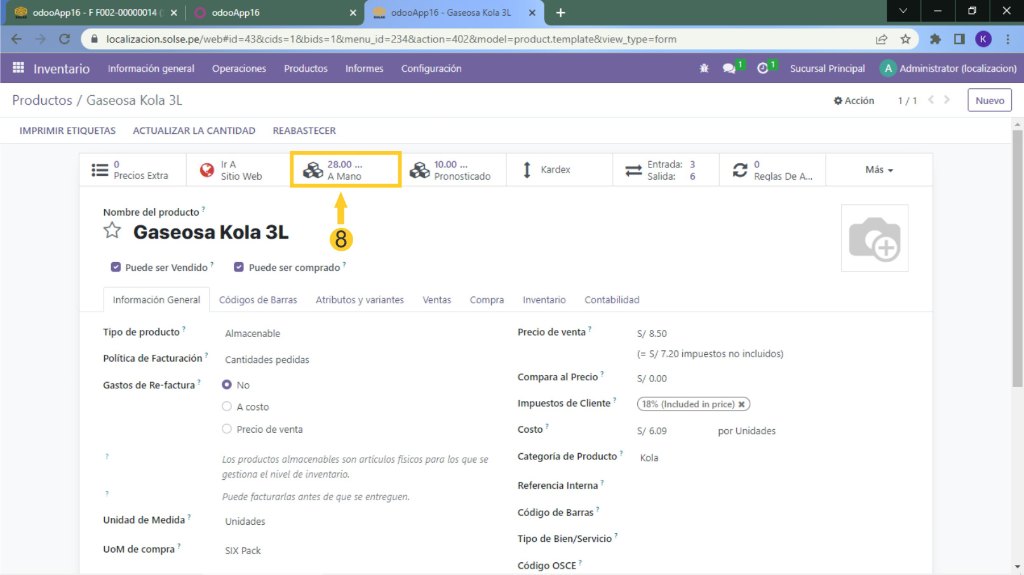The width and height of the screenshot is (1024, 575).
Task: Open the Configuración menu
Action: pyautogui.click(x=431, y=69)
